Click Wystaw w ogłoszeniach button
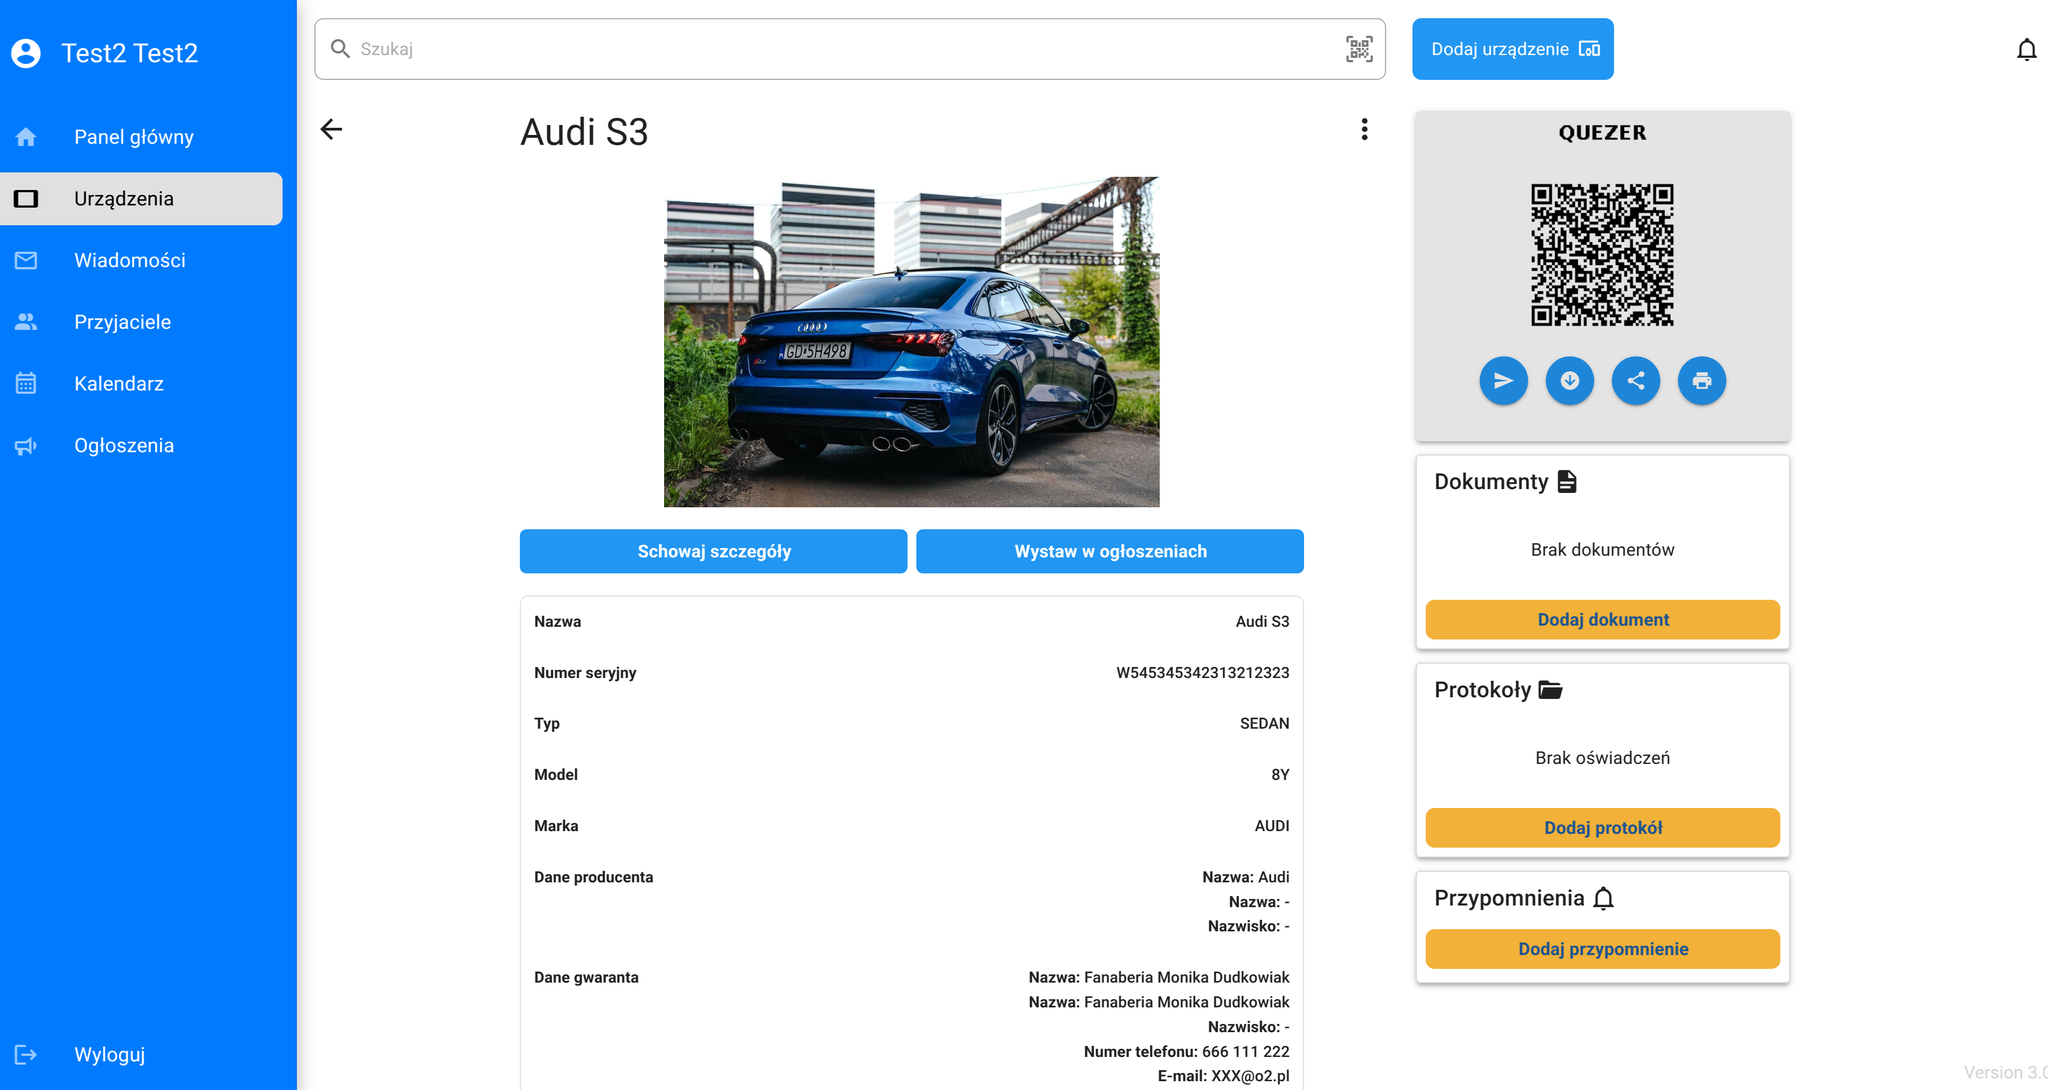Viewport: 2048px width, 1090px height. (1110, 551)
